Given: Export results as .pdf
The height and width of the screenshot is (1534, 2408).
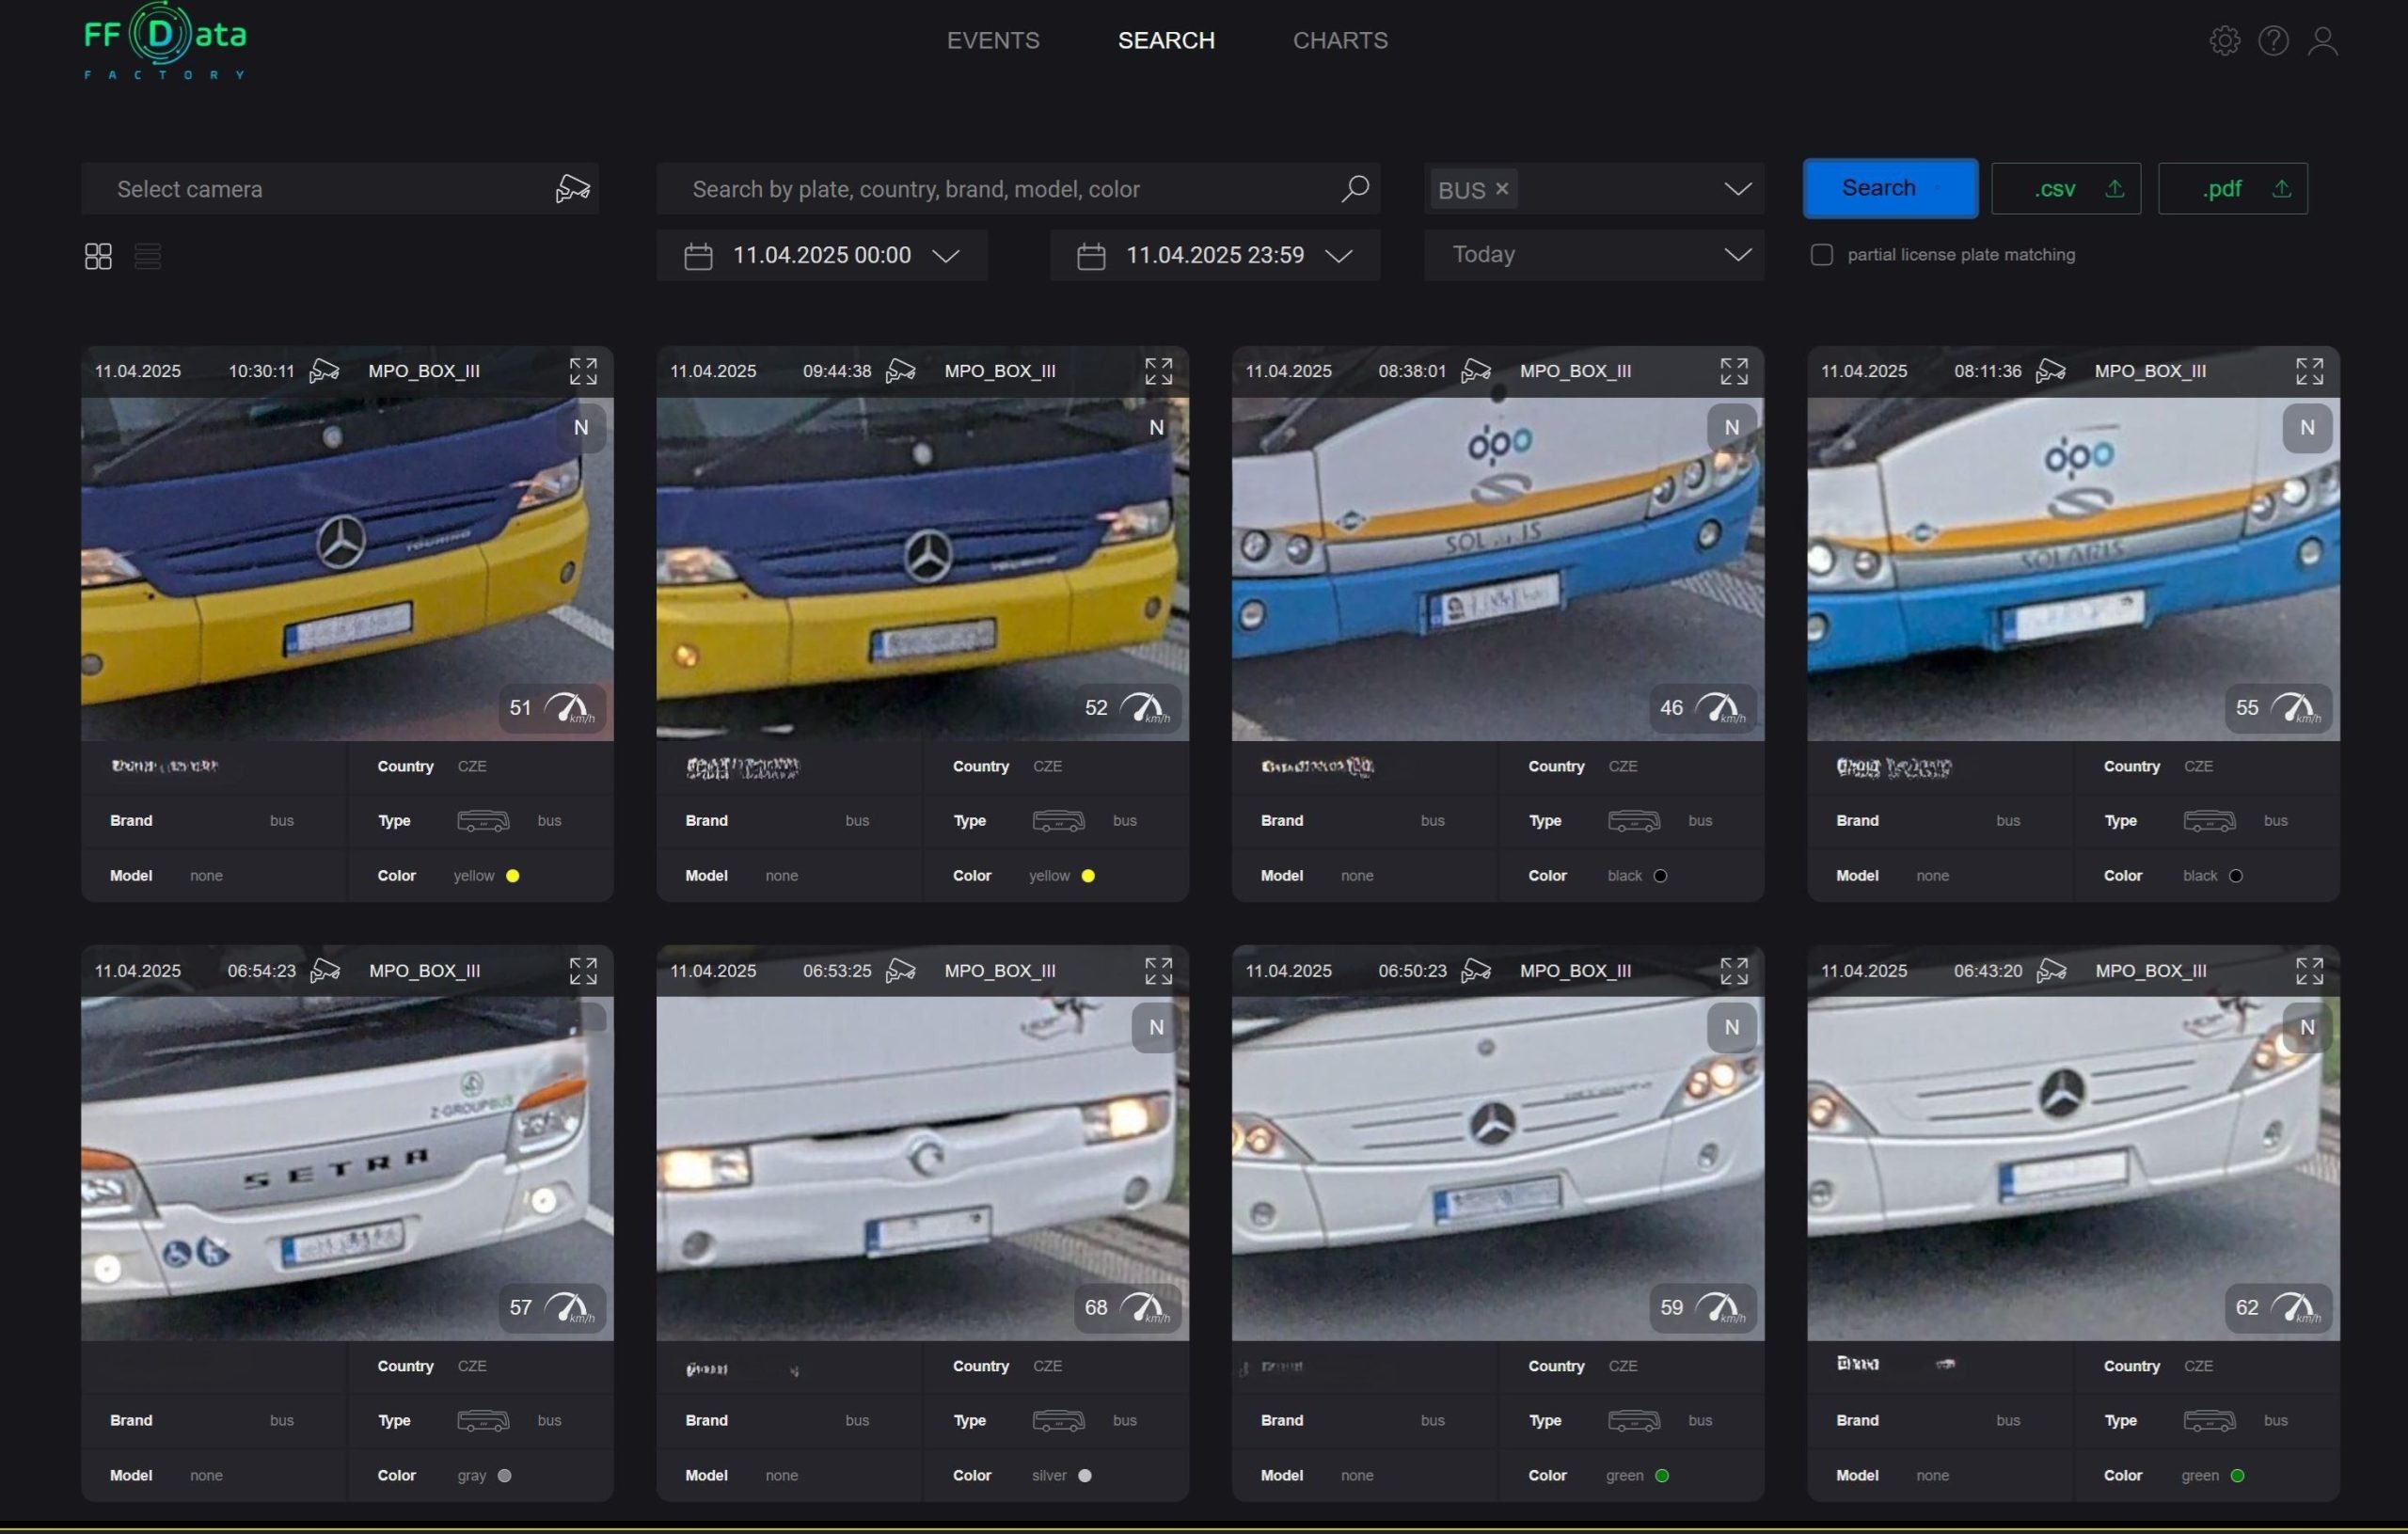Looking at the screenshot, I should pos(2233,188).
